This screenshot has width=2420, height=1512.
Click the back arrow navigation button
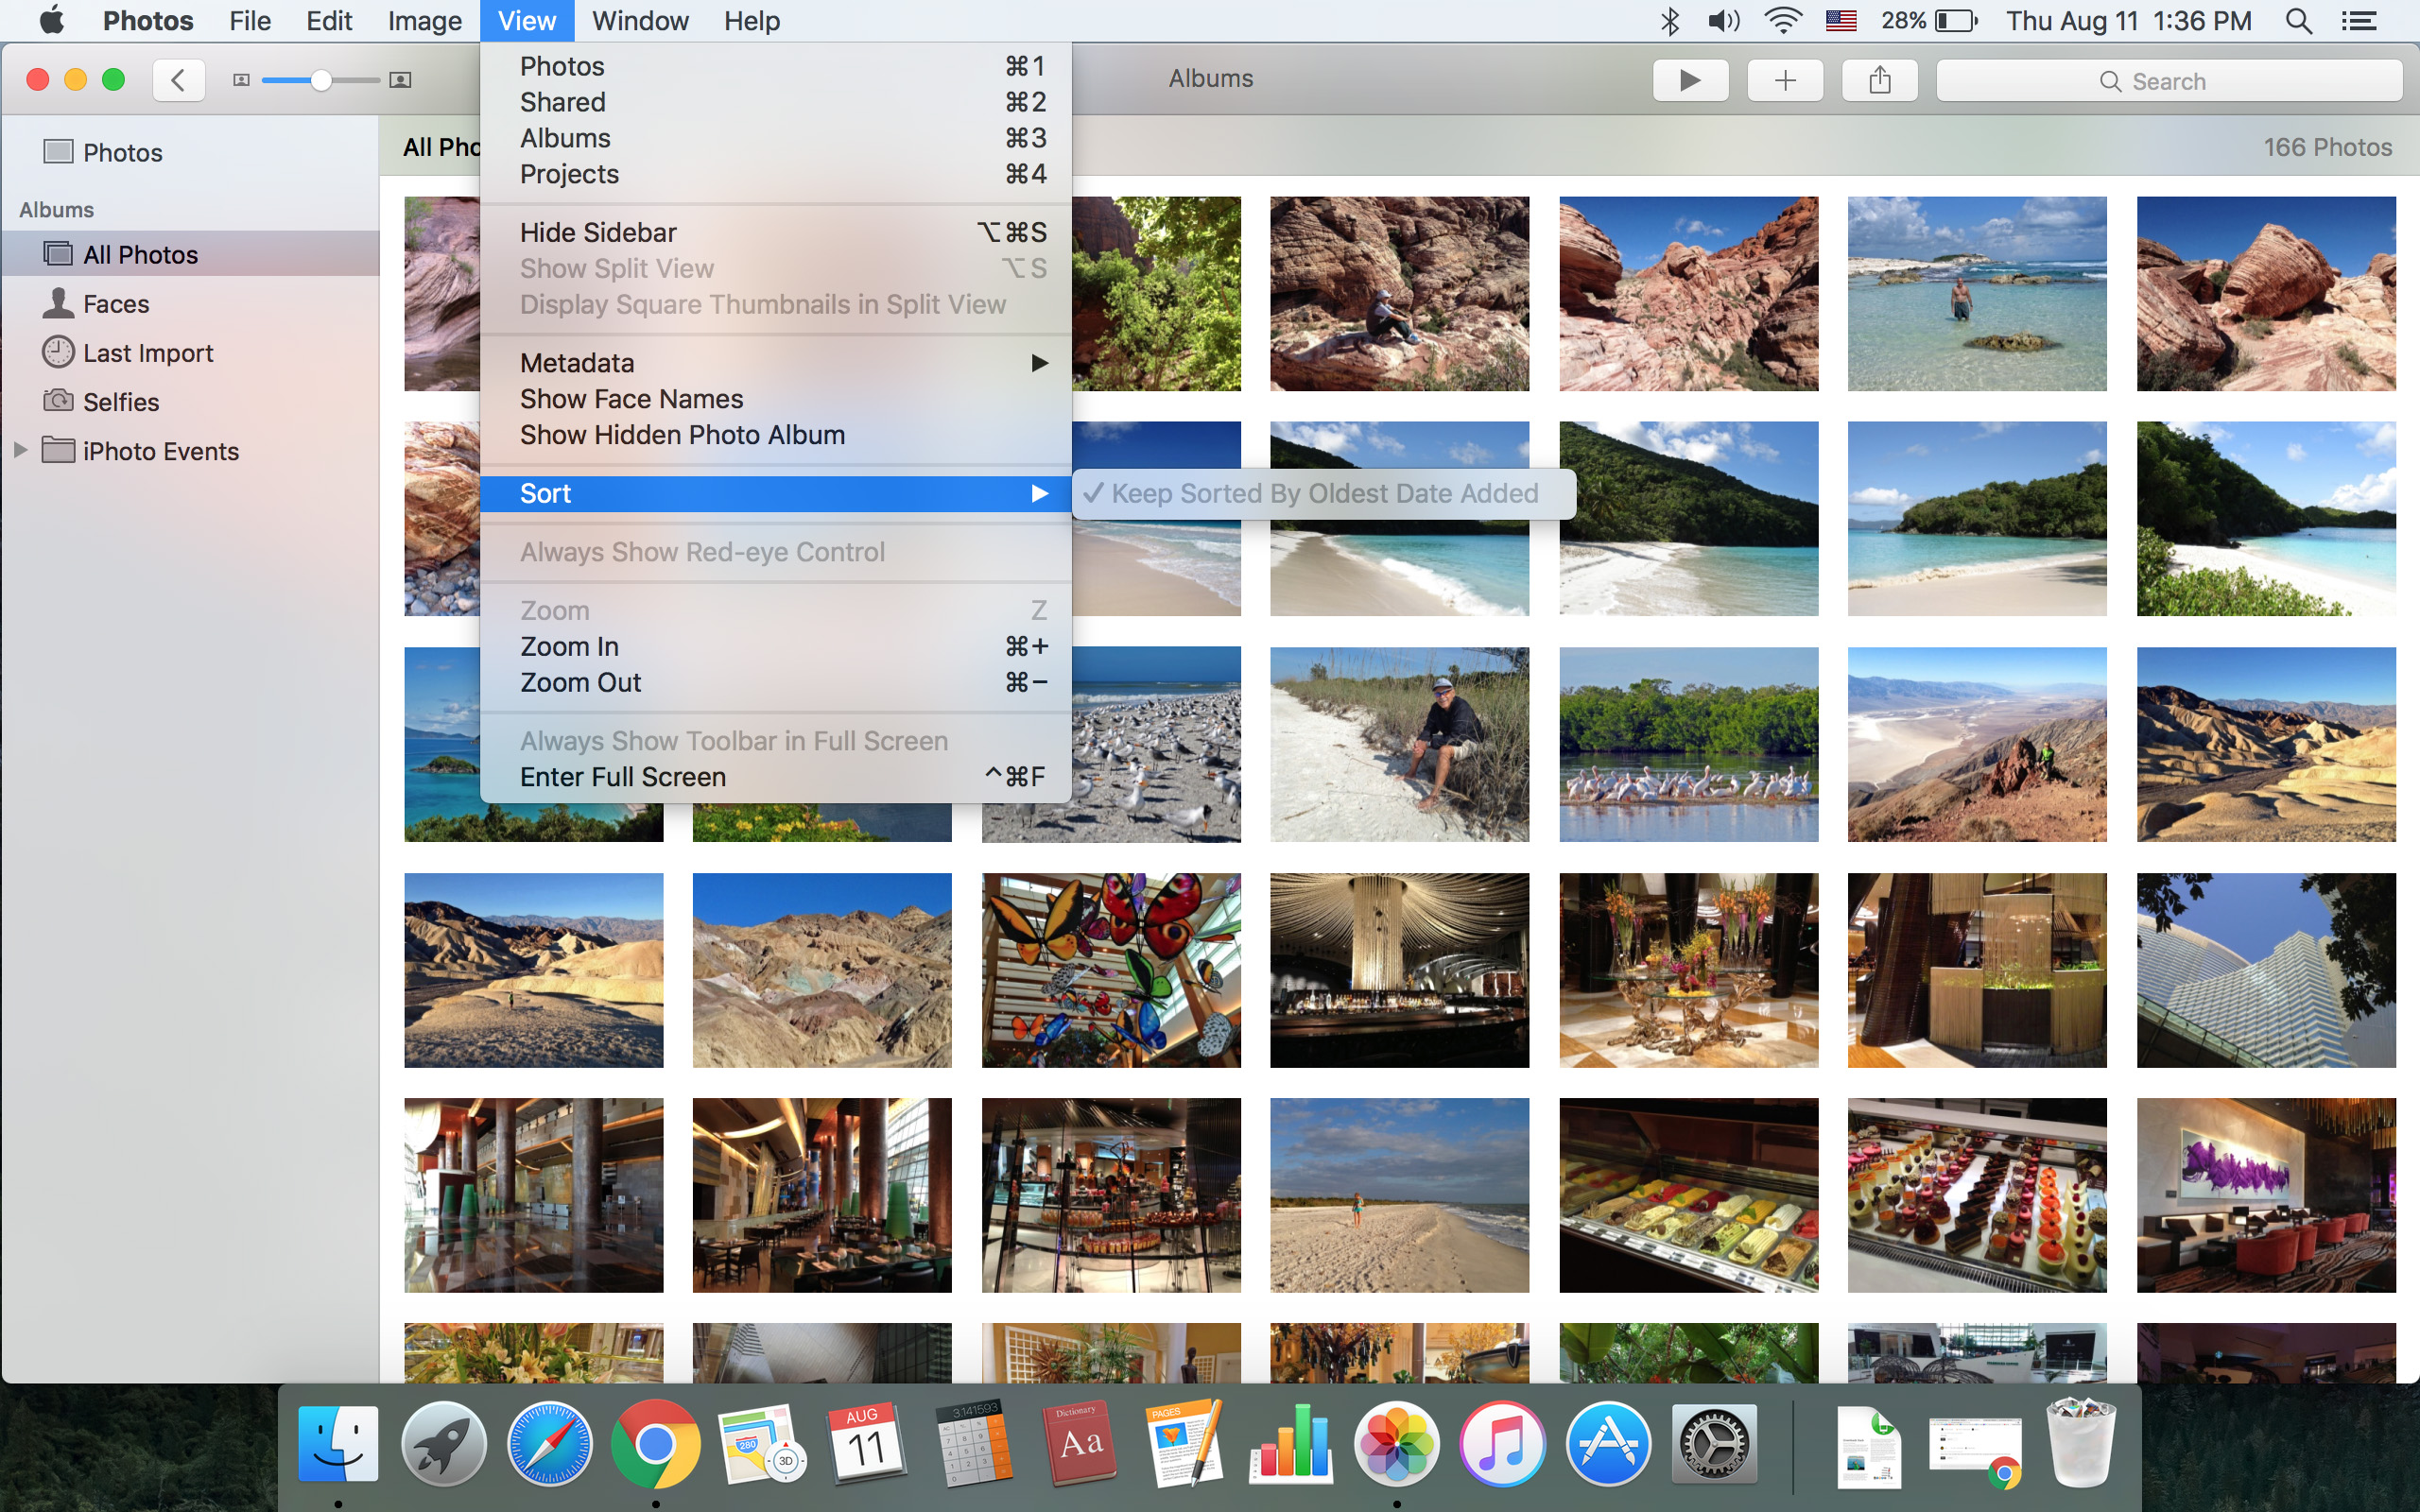(178, 80)
